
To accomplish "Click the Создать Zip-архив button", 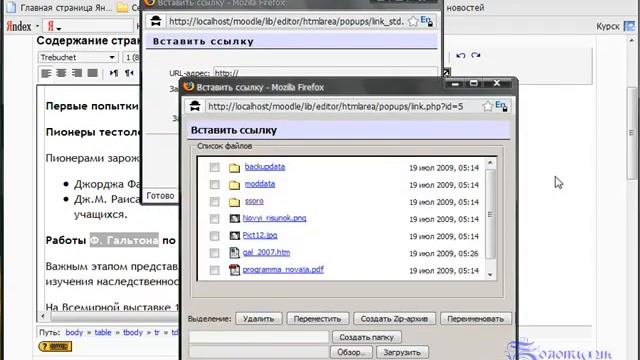I will tap(394, 319).
